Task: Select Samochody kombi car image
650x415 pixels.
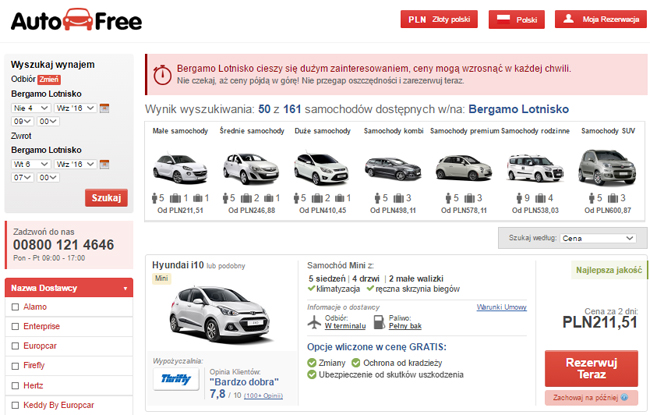Action: 393,168
